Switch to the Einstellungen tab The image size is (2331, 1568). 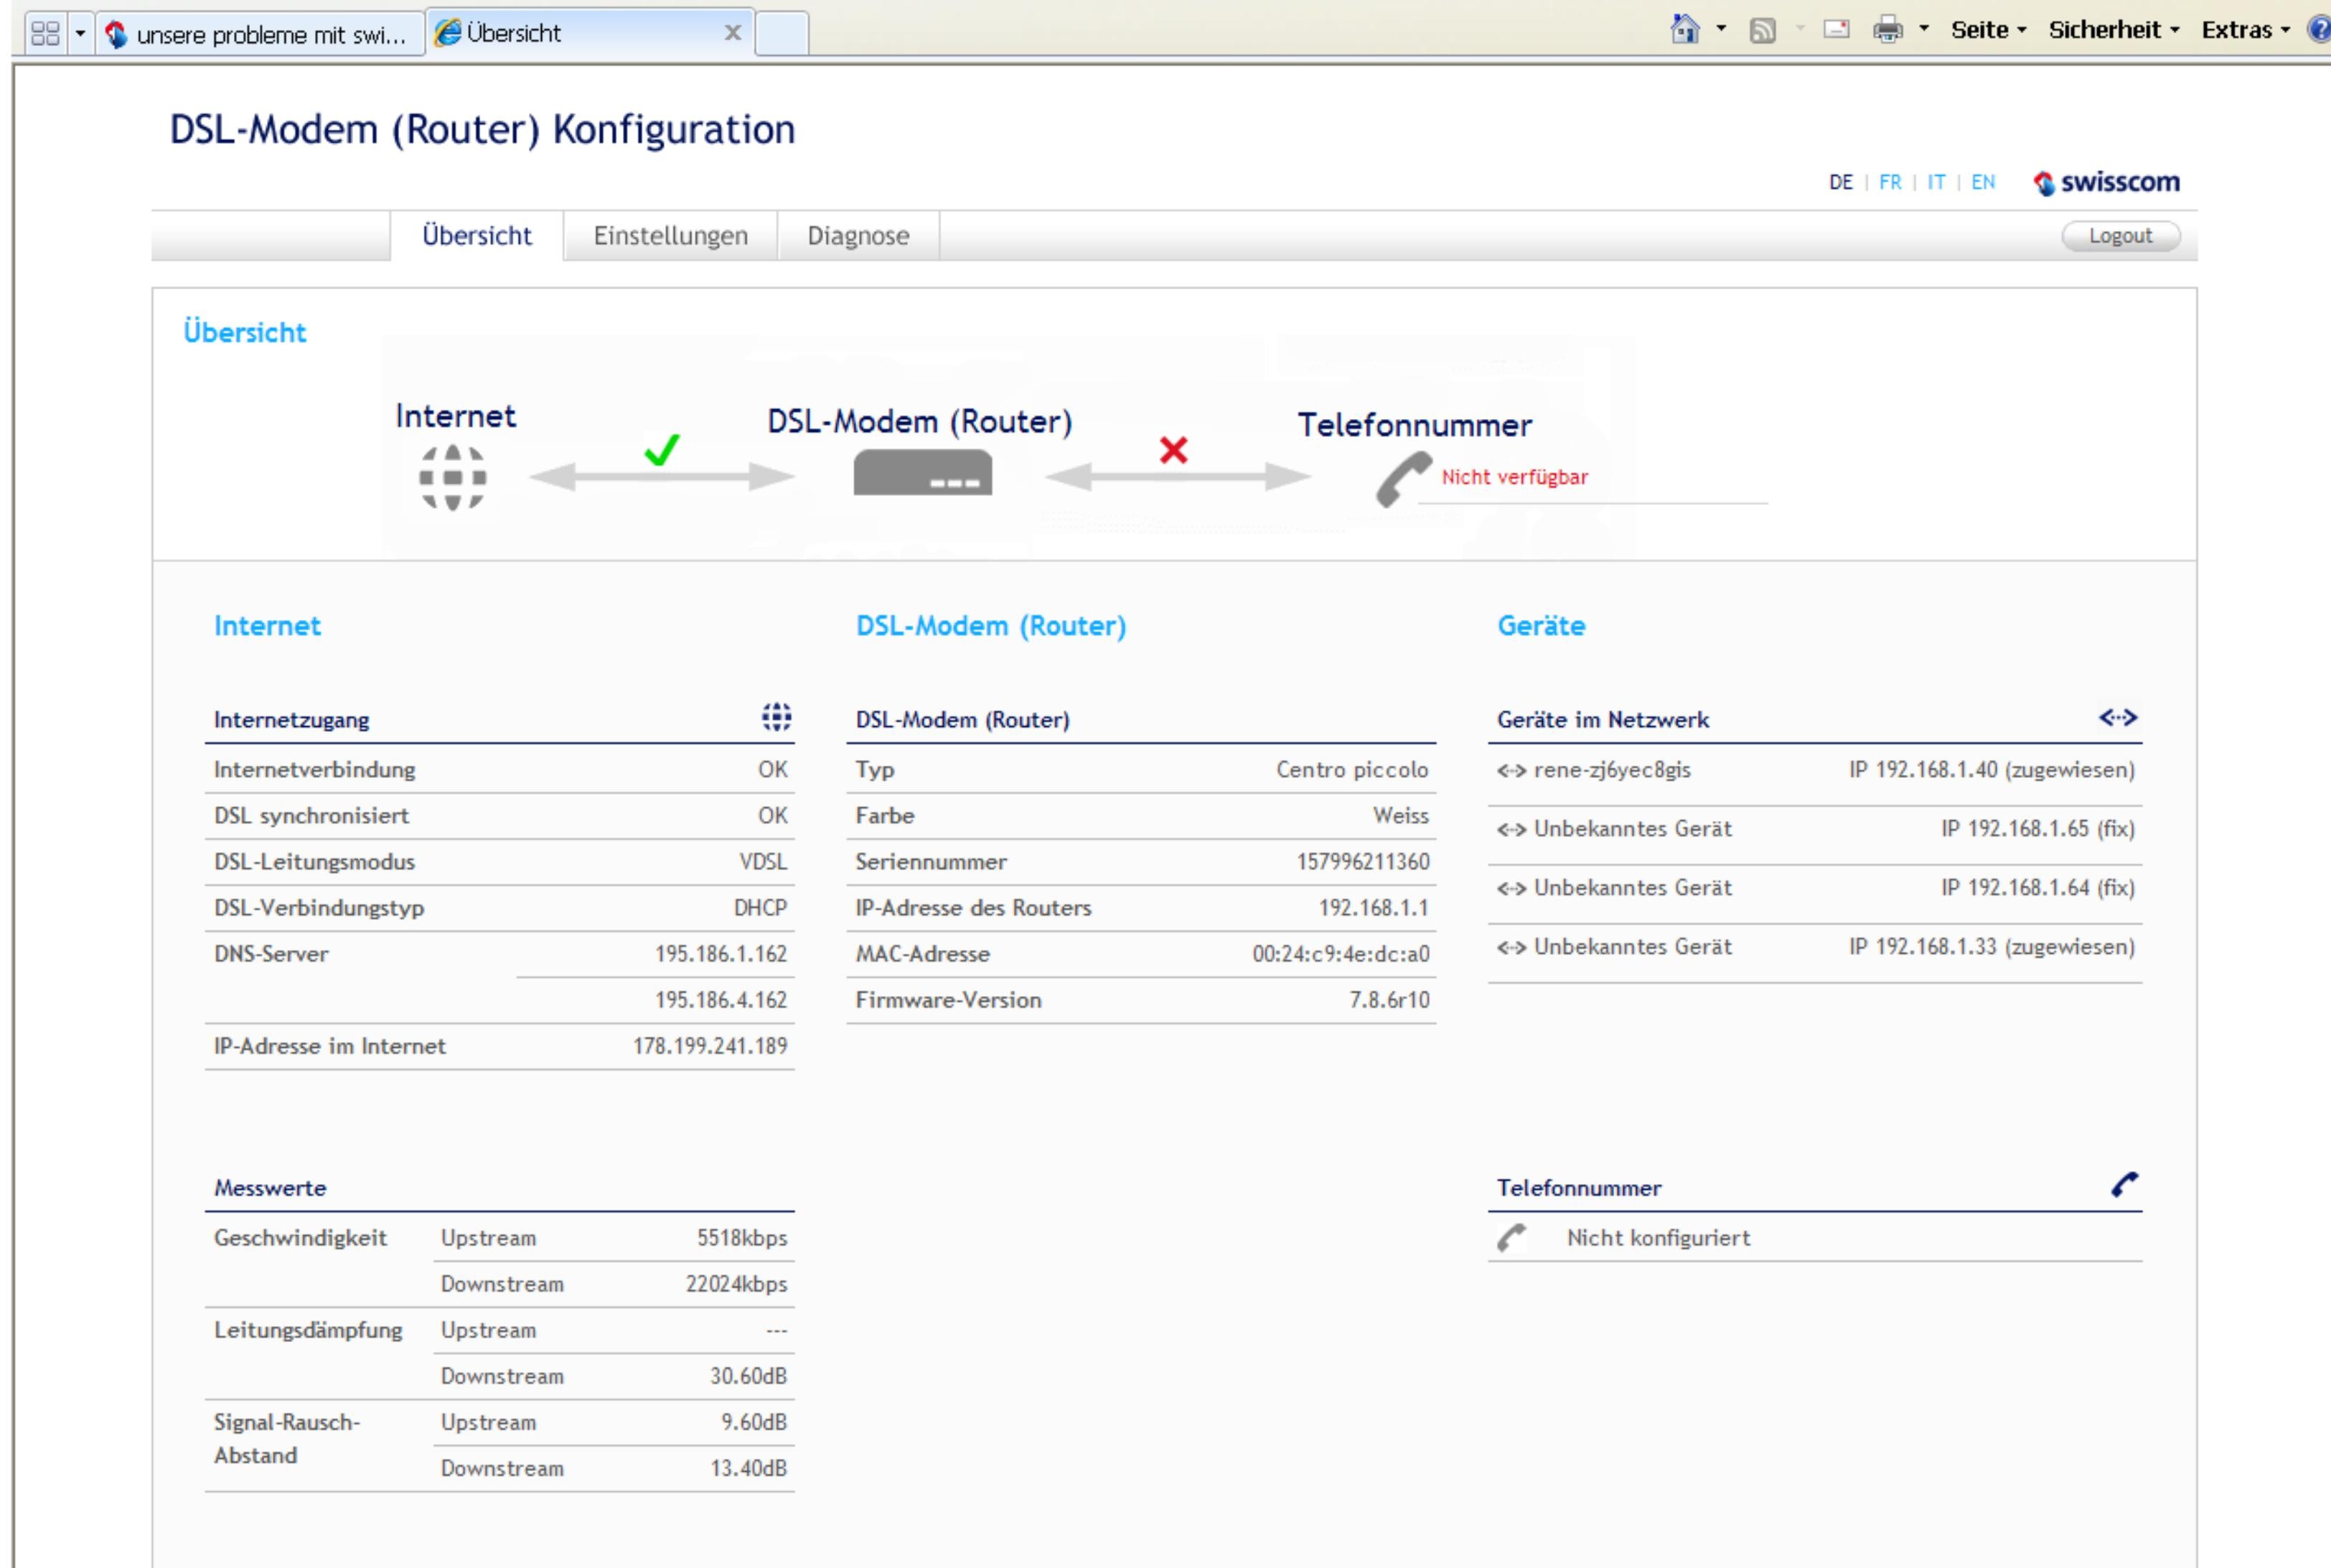[x=670, y=236]
